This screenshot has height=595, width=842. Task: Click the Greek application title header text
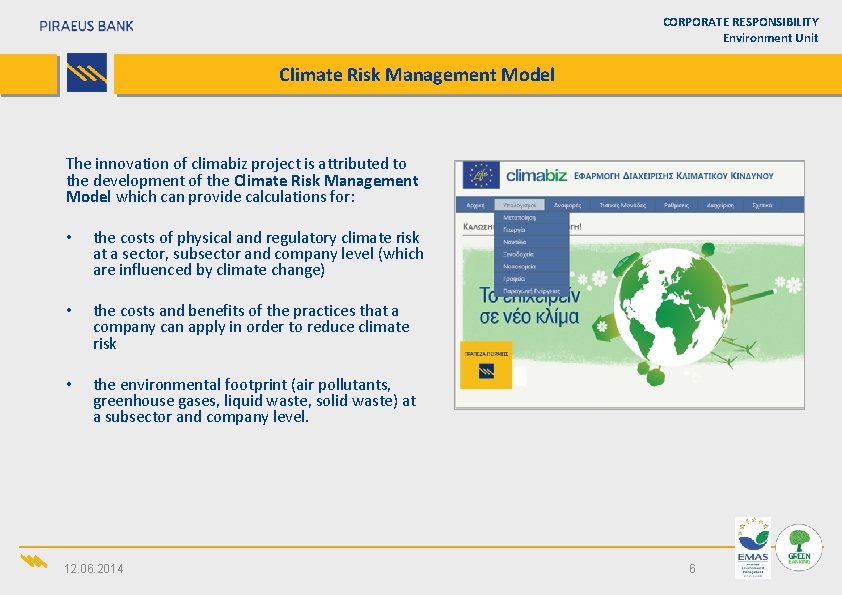pos(673,176)
